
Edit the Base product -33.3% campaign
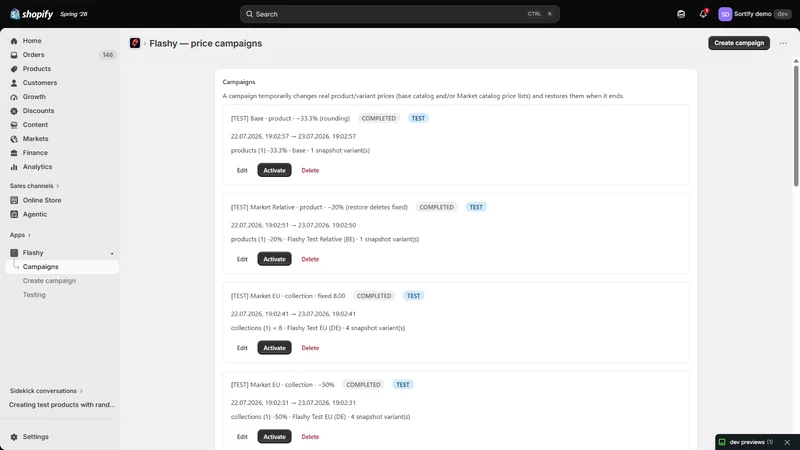pyautogui.click(x=242, y=170)
